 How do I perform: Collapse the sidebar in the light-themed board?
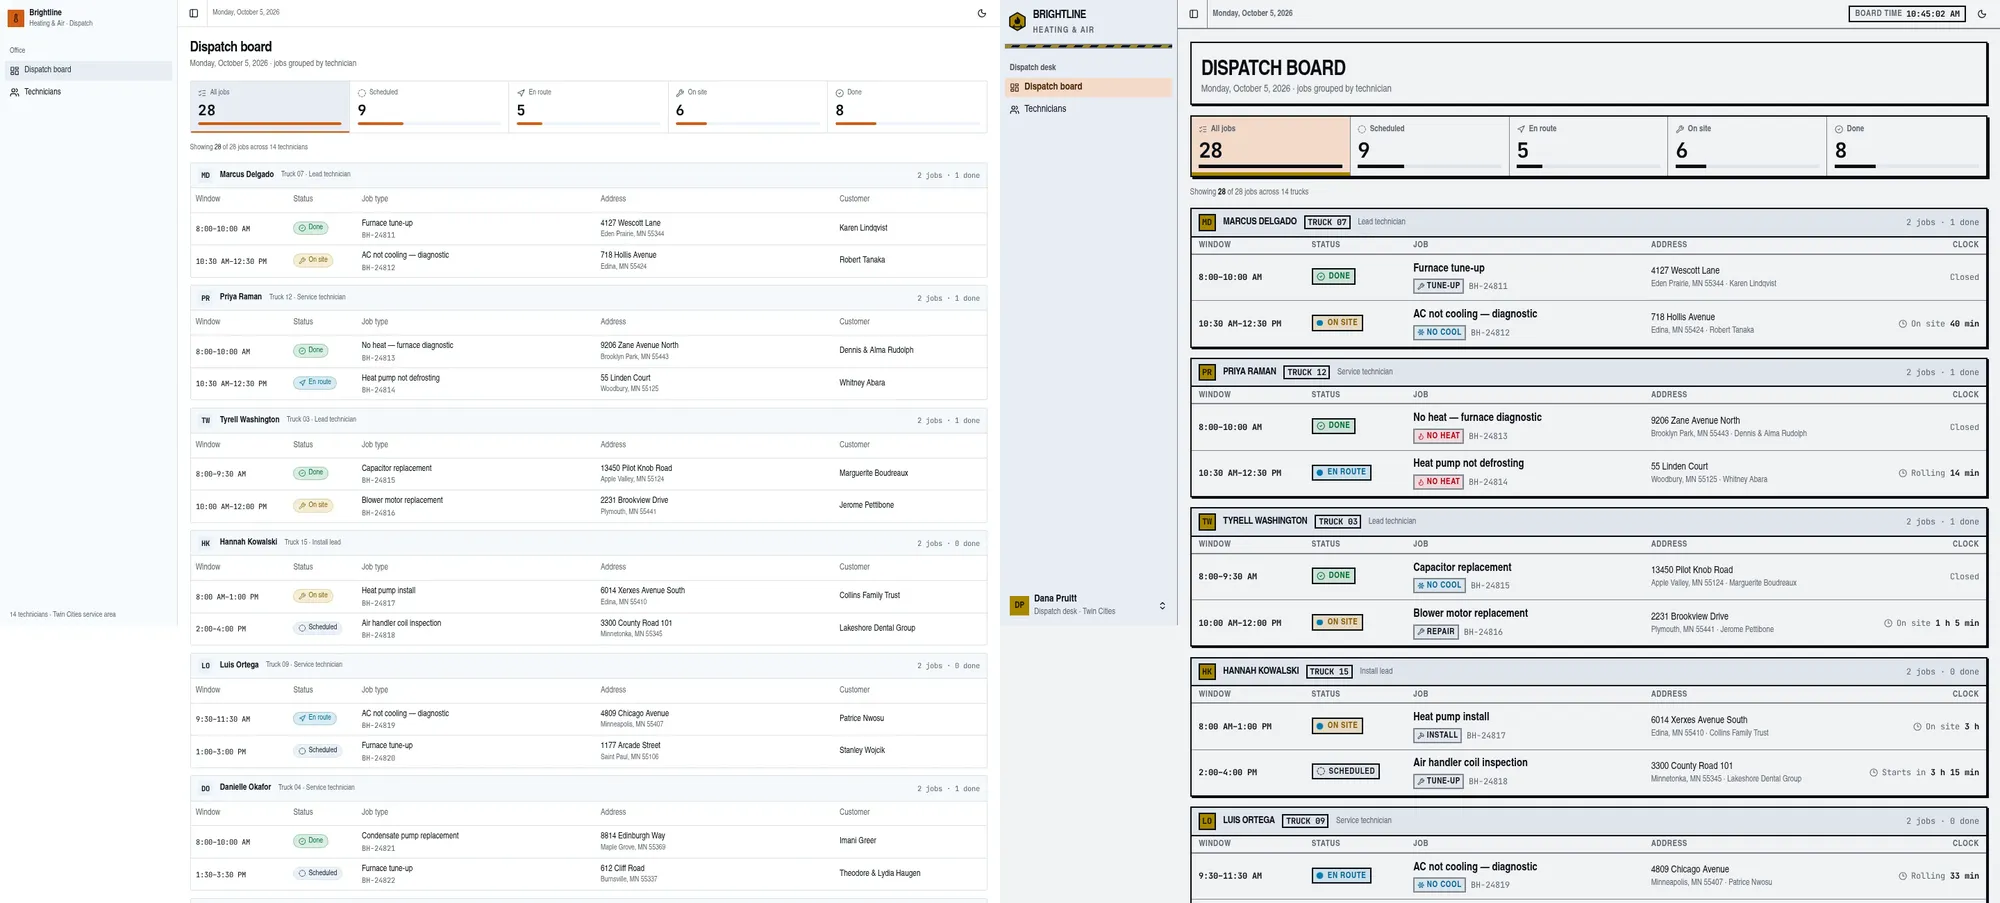point(194,13)
